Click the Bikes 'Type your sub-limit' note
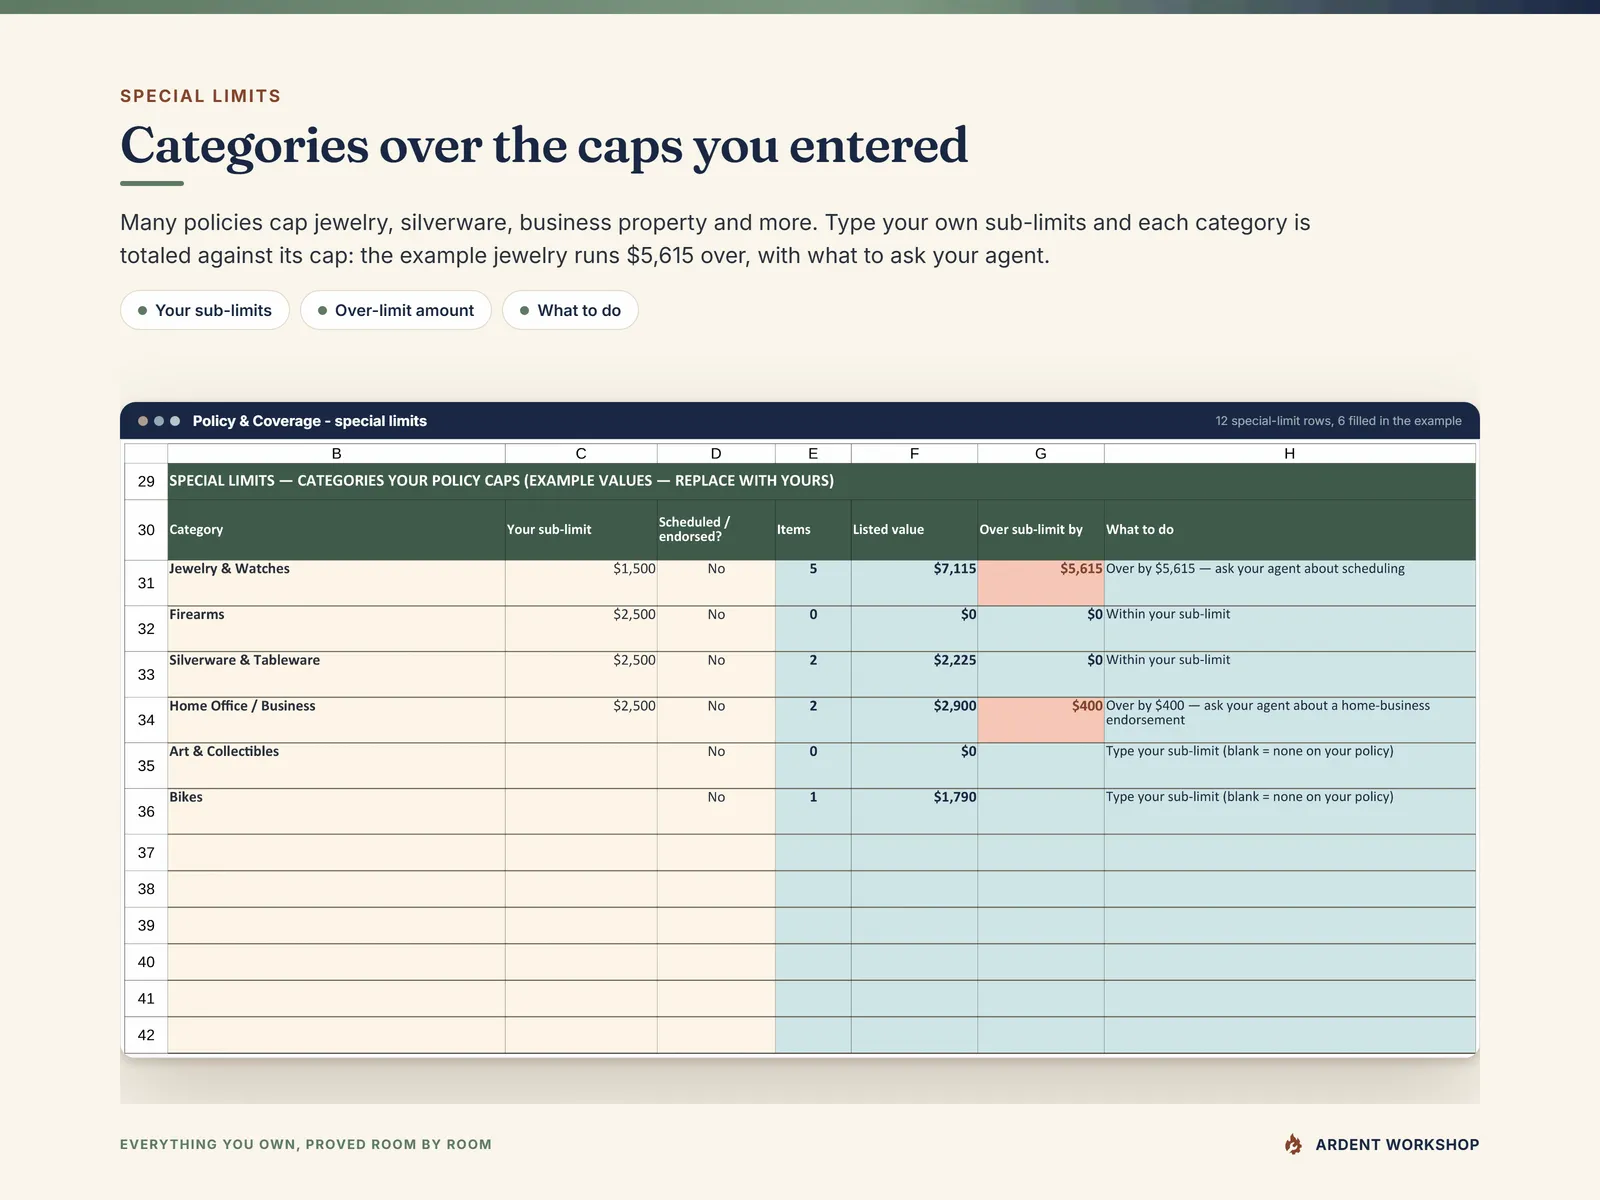1600x1200 pixels. tap(1290, 812)
